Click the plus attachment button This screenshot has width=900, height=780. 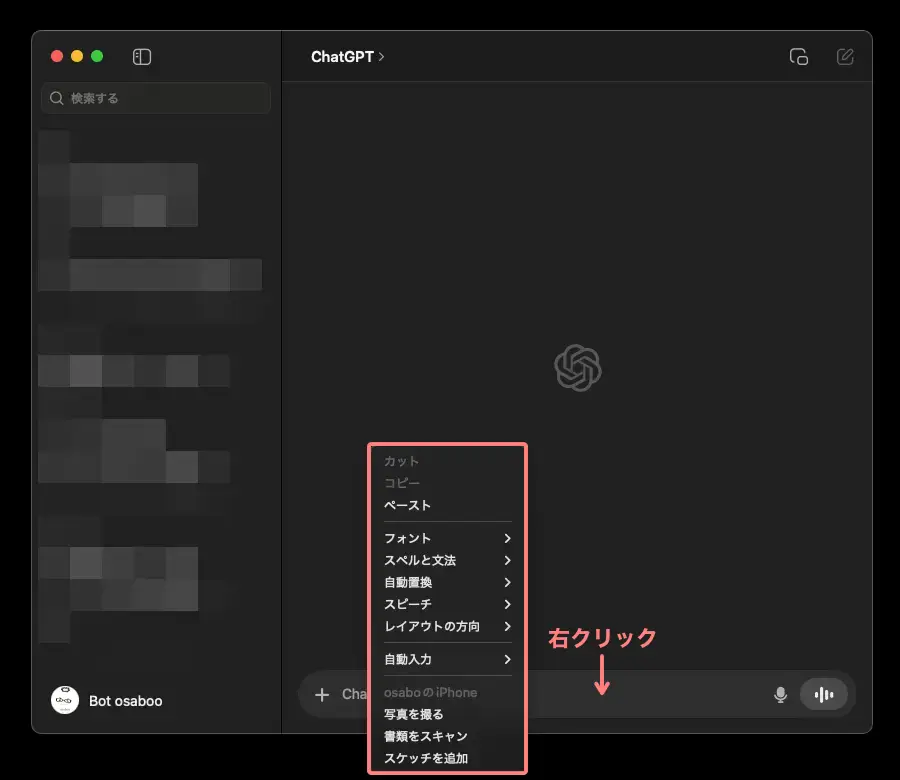322,695
